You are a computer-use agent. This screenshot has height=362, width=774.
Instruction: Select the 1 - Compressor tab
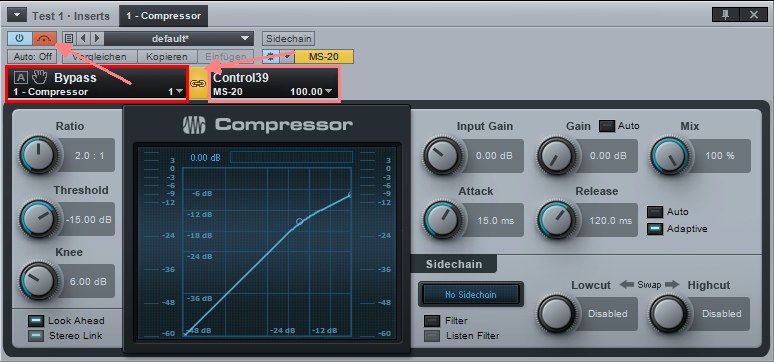163,16
